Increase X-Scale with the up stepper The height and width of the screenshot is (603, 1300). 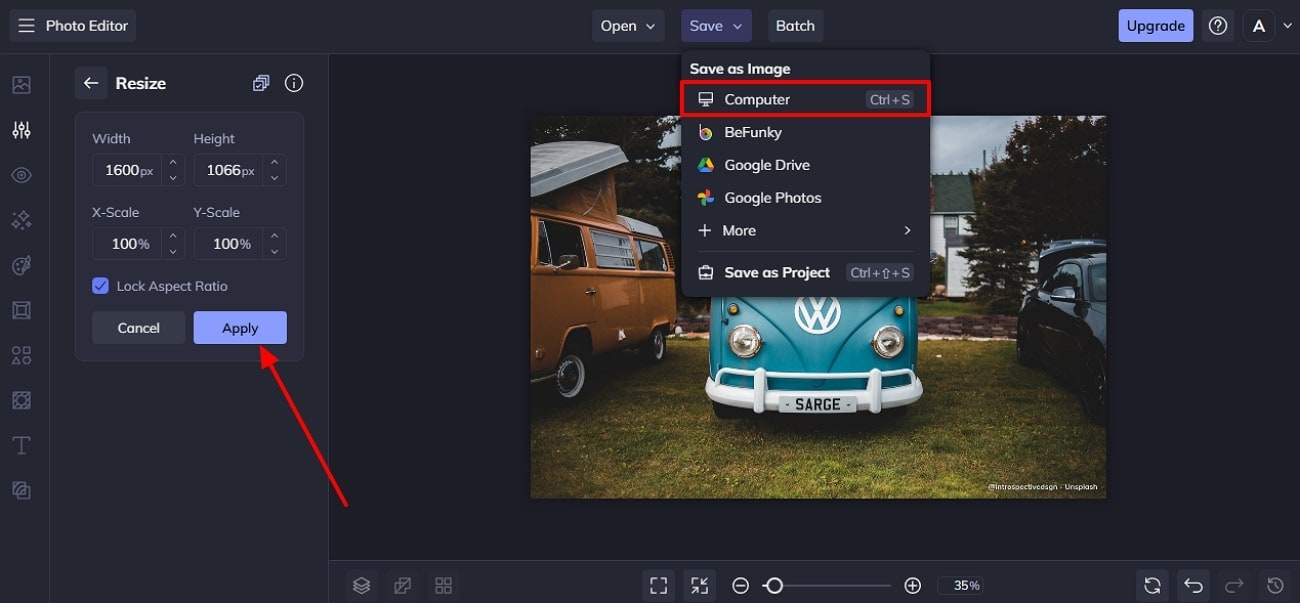click(x=173, y=236)
